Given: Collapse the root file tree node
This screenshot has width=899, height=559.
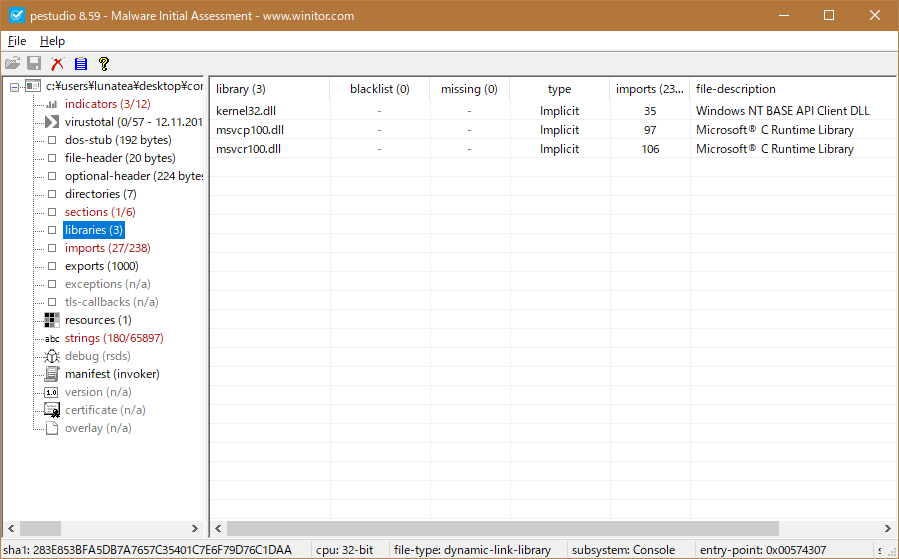Looking at the screenshot, I should [14, 87].
